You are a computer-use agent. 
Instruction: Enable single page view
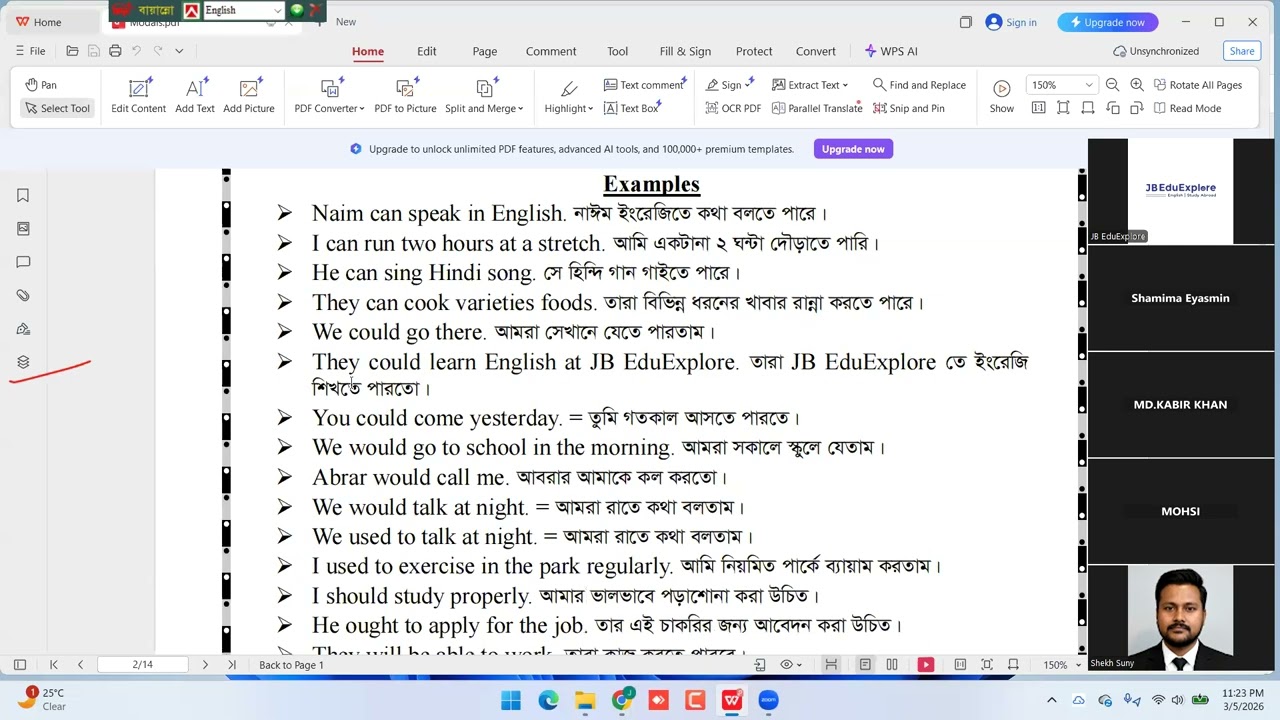pyautogui.click(x=865, y=665)
